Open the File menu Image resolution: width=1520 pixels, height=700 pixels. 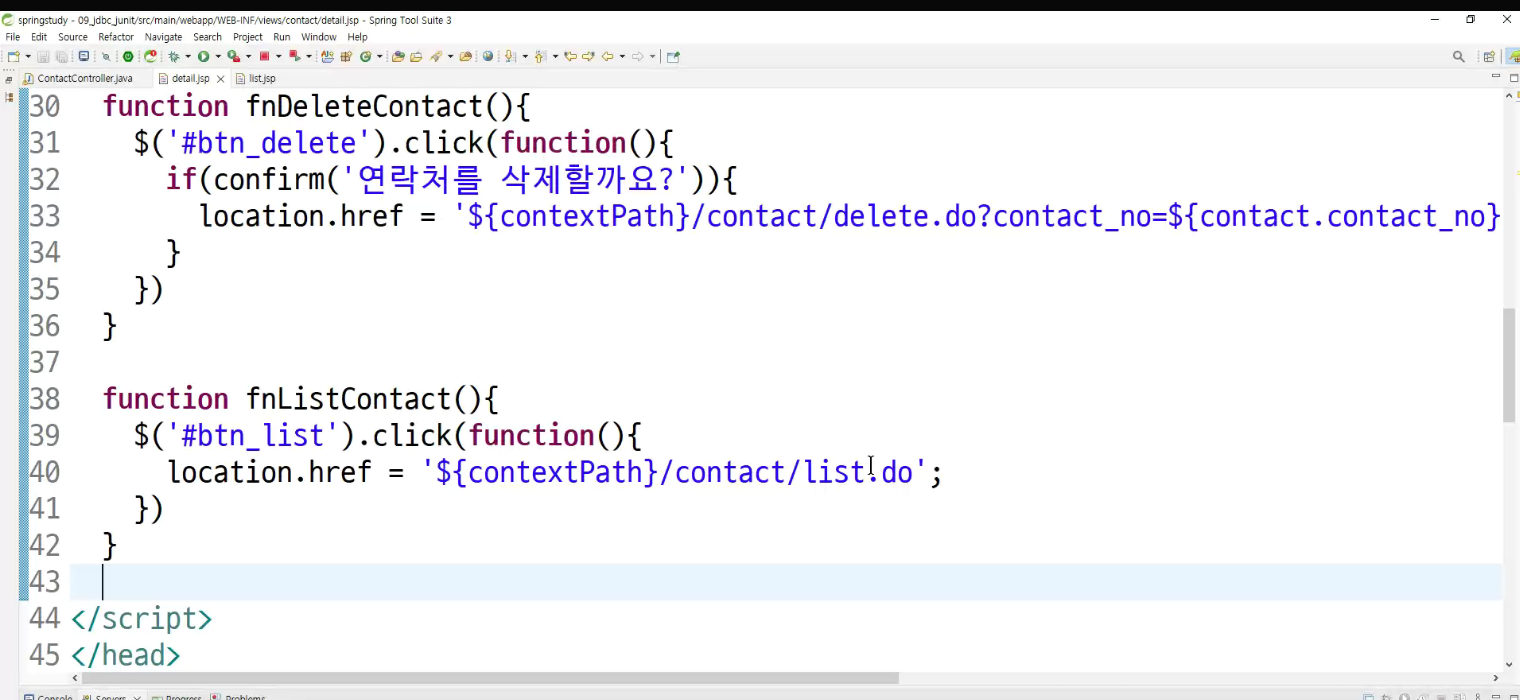point(13,37)
